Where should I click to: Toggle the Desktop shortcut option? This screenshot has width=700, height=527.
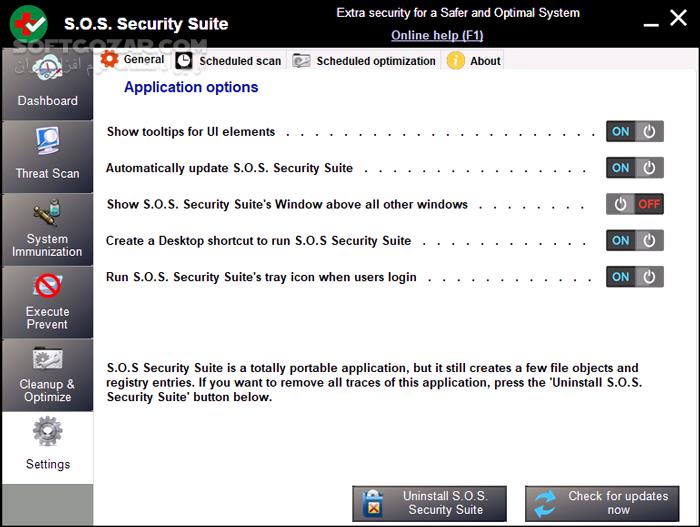pos(634,240)
